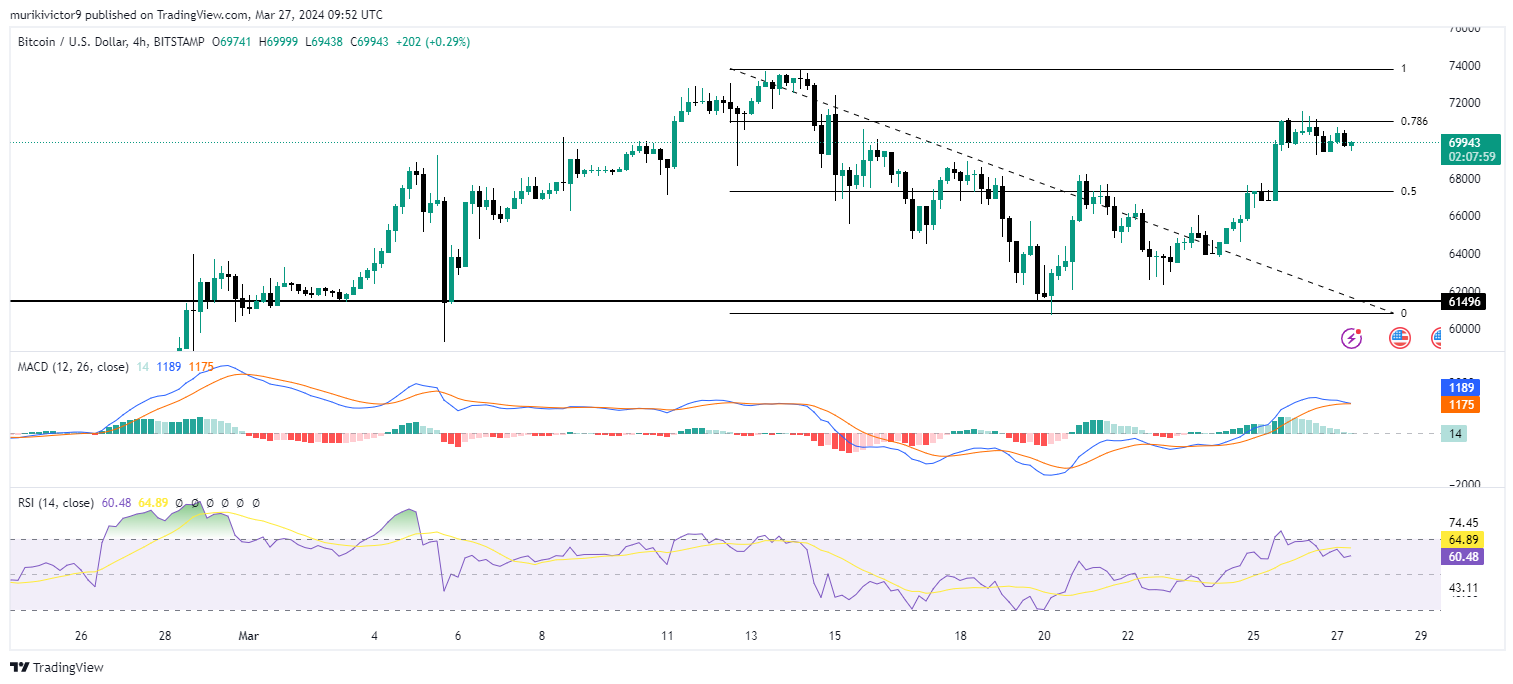The height and width of the screenshot is (684, 1513).
Task: Click the TradingView logo at bottom left
Action: (57, 667)
